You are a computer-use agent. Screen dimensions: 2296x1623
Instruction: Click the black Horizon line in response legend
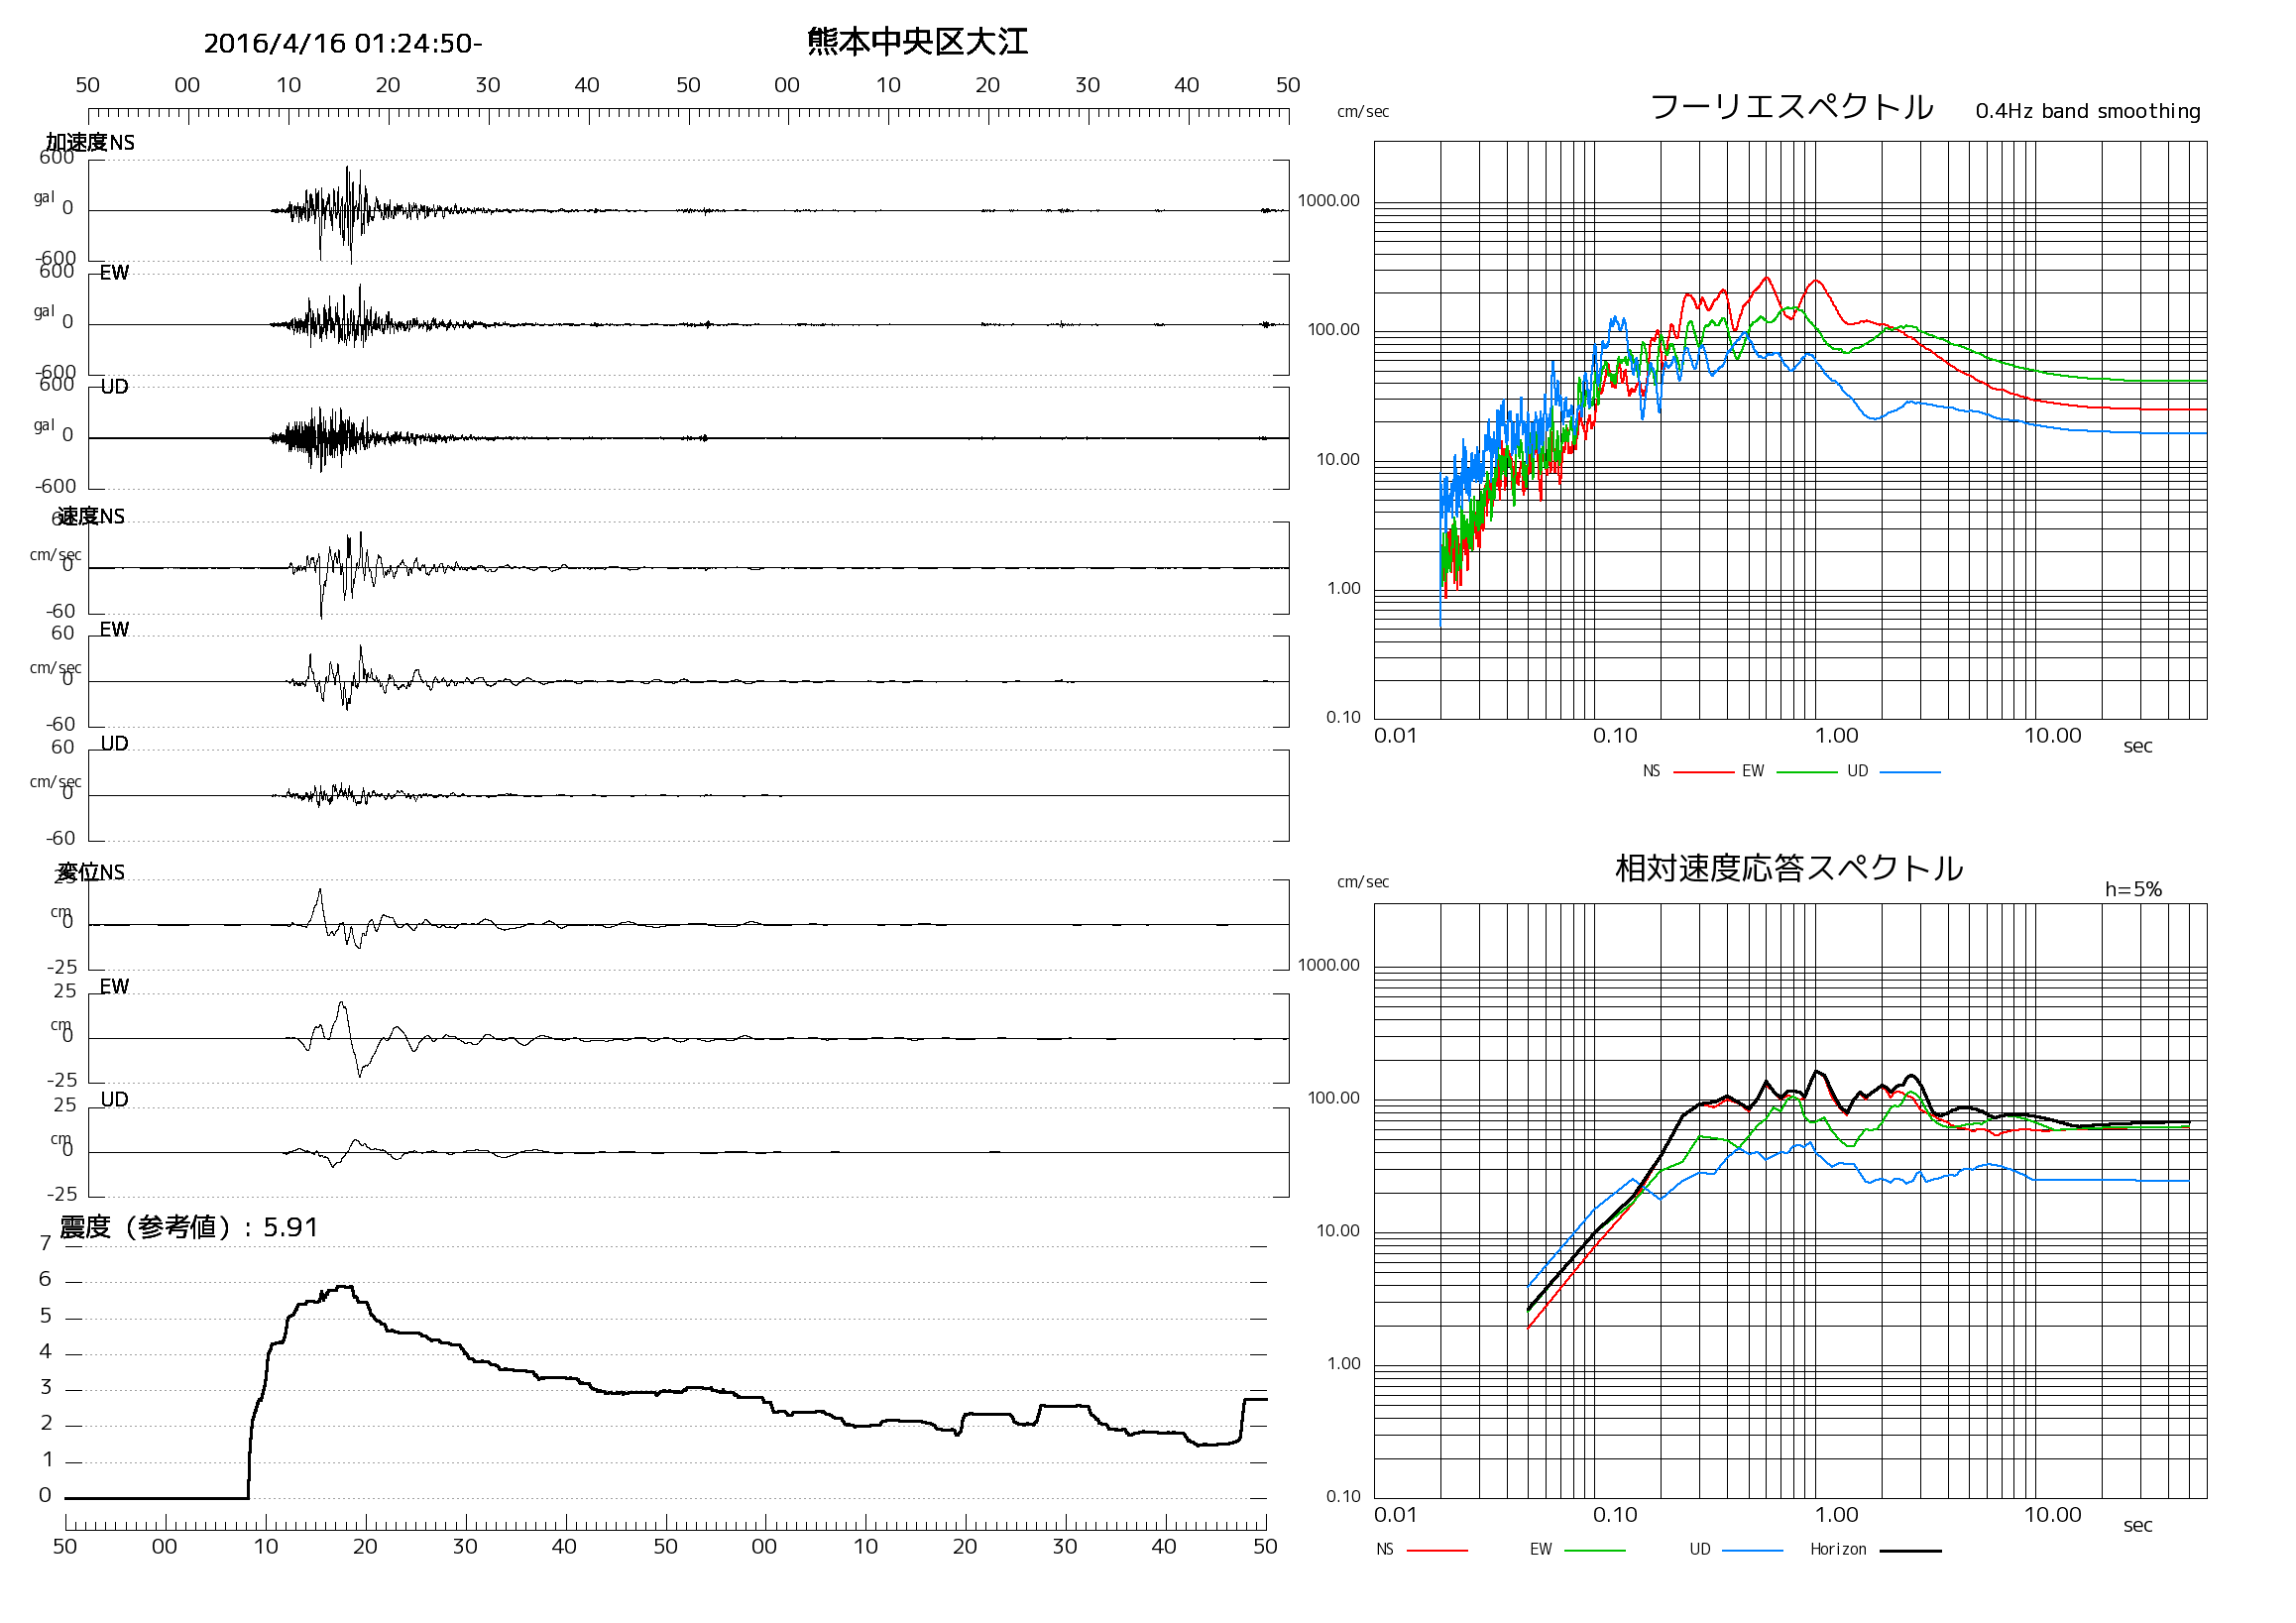1910,1551
